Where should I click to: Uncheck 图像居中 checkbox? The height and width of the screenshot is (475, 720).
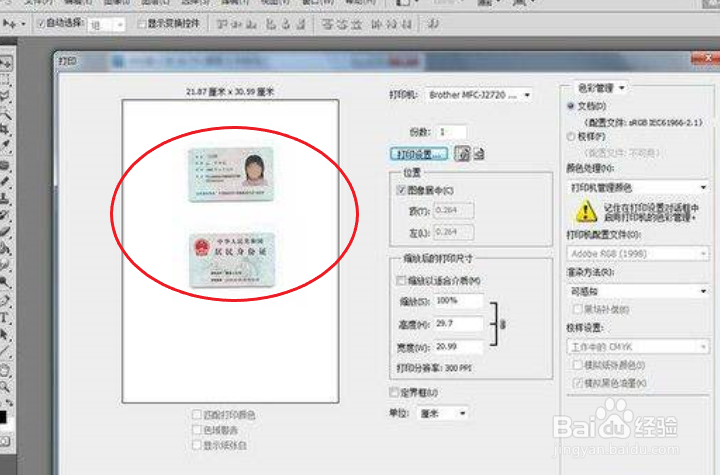pos(401,190)
